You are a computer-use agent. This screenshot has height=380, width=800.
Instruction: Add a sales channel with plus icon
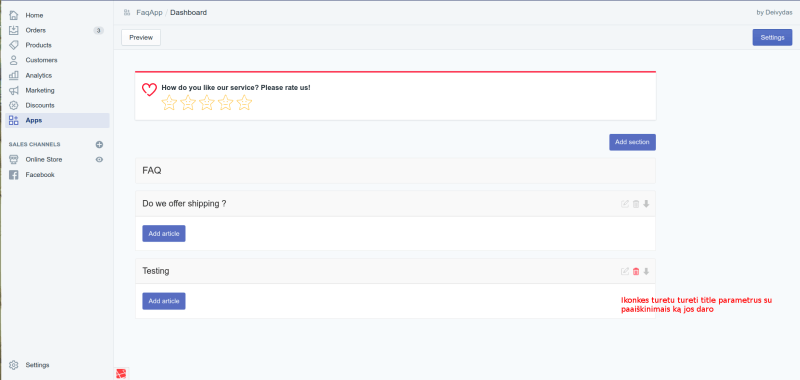99,144
